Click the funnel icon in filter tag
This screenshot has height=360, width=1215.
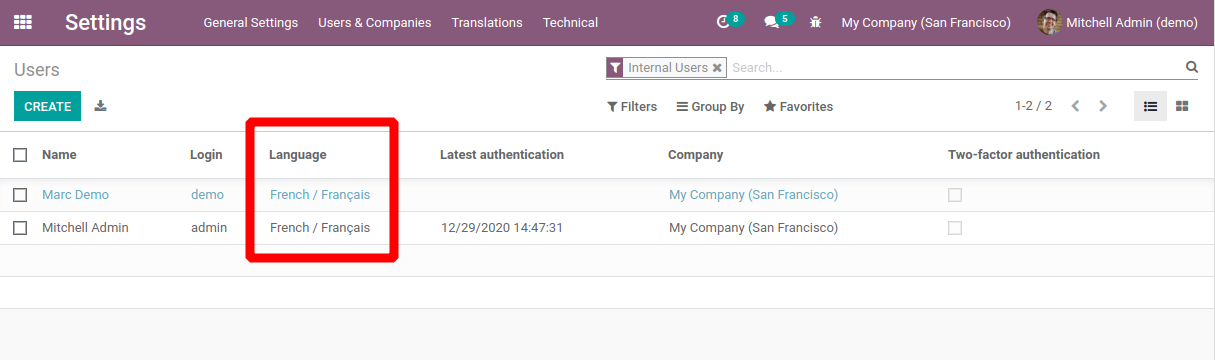(x=615, y=68)
